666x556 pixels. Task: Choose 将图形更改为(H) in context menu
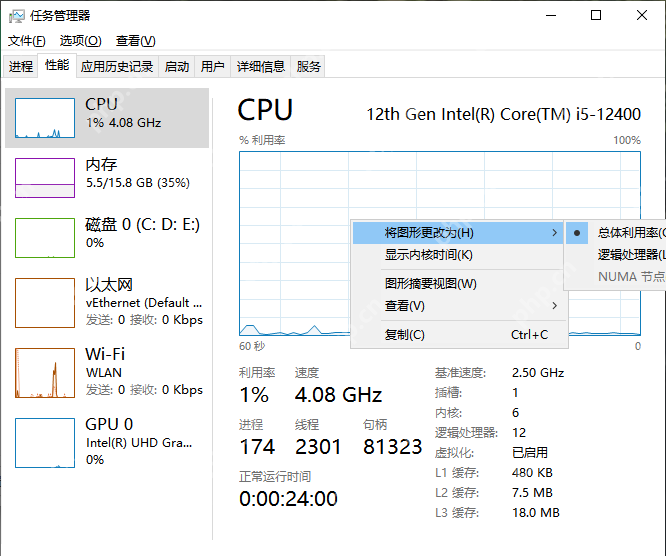pyautogui.click(x=458, y=233)
